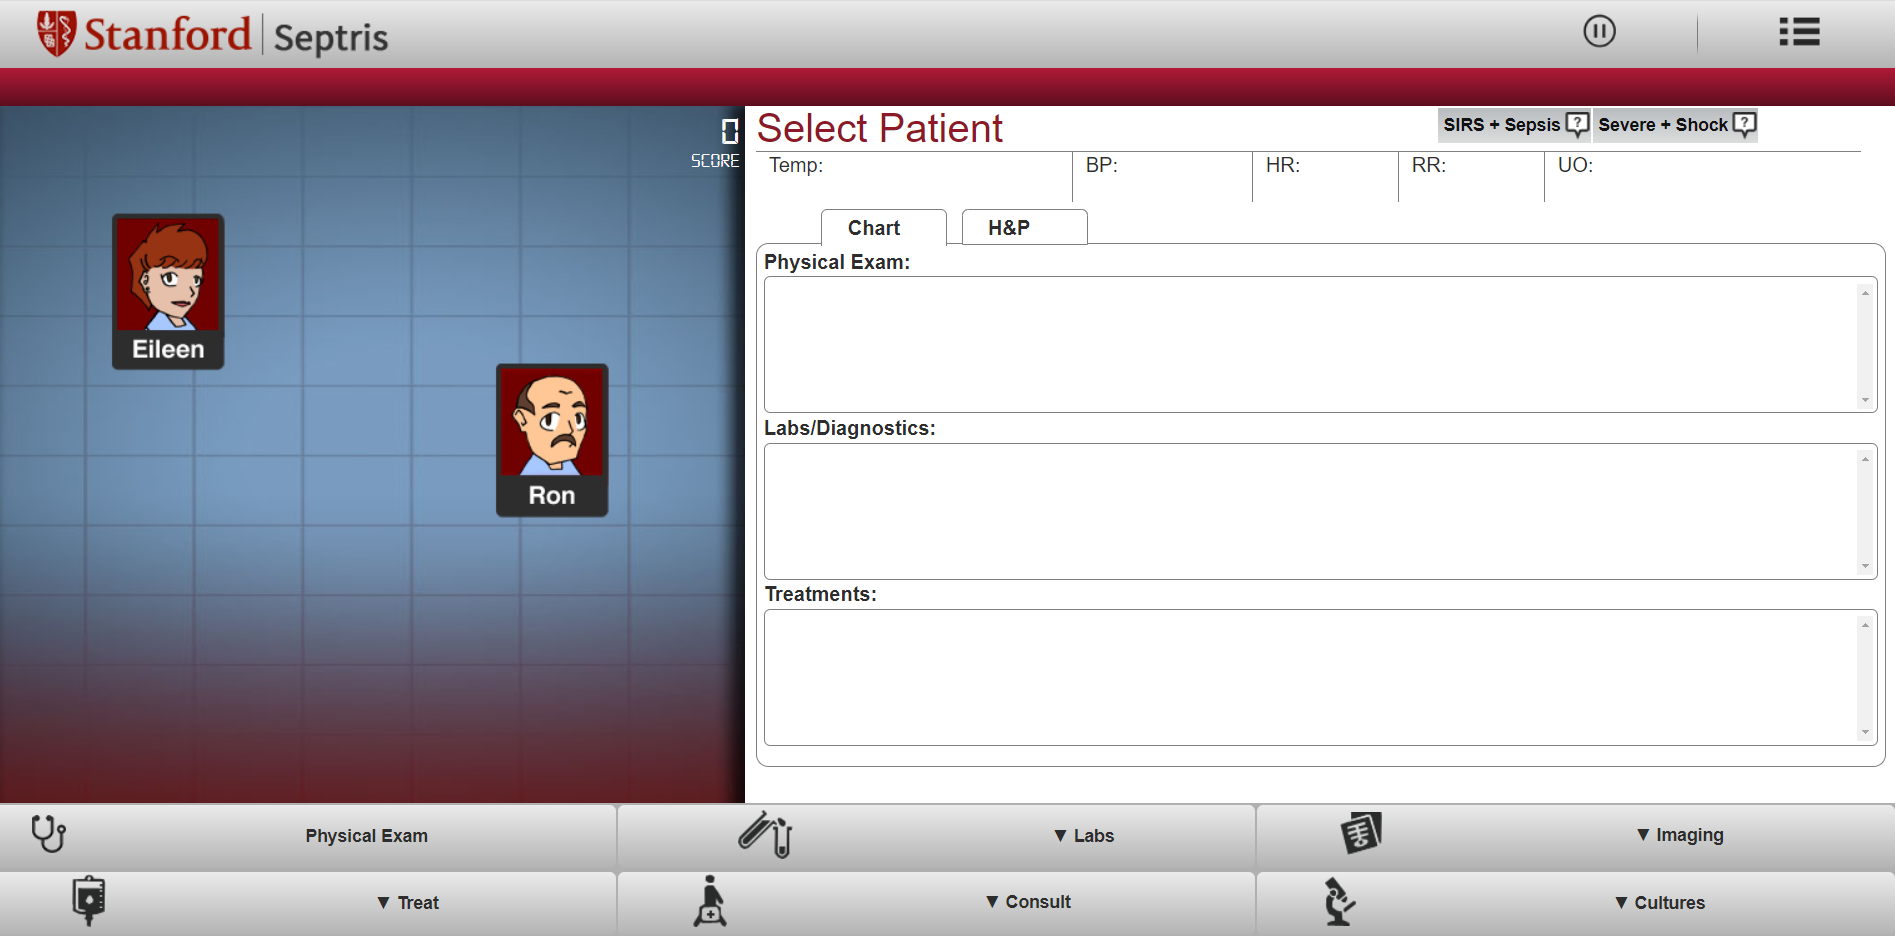This screenshot has width=1895, height=936.
Task: Click the Septris title text
Action: [331, 37]
